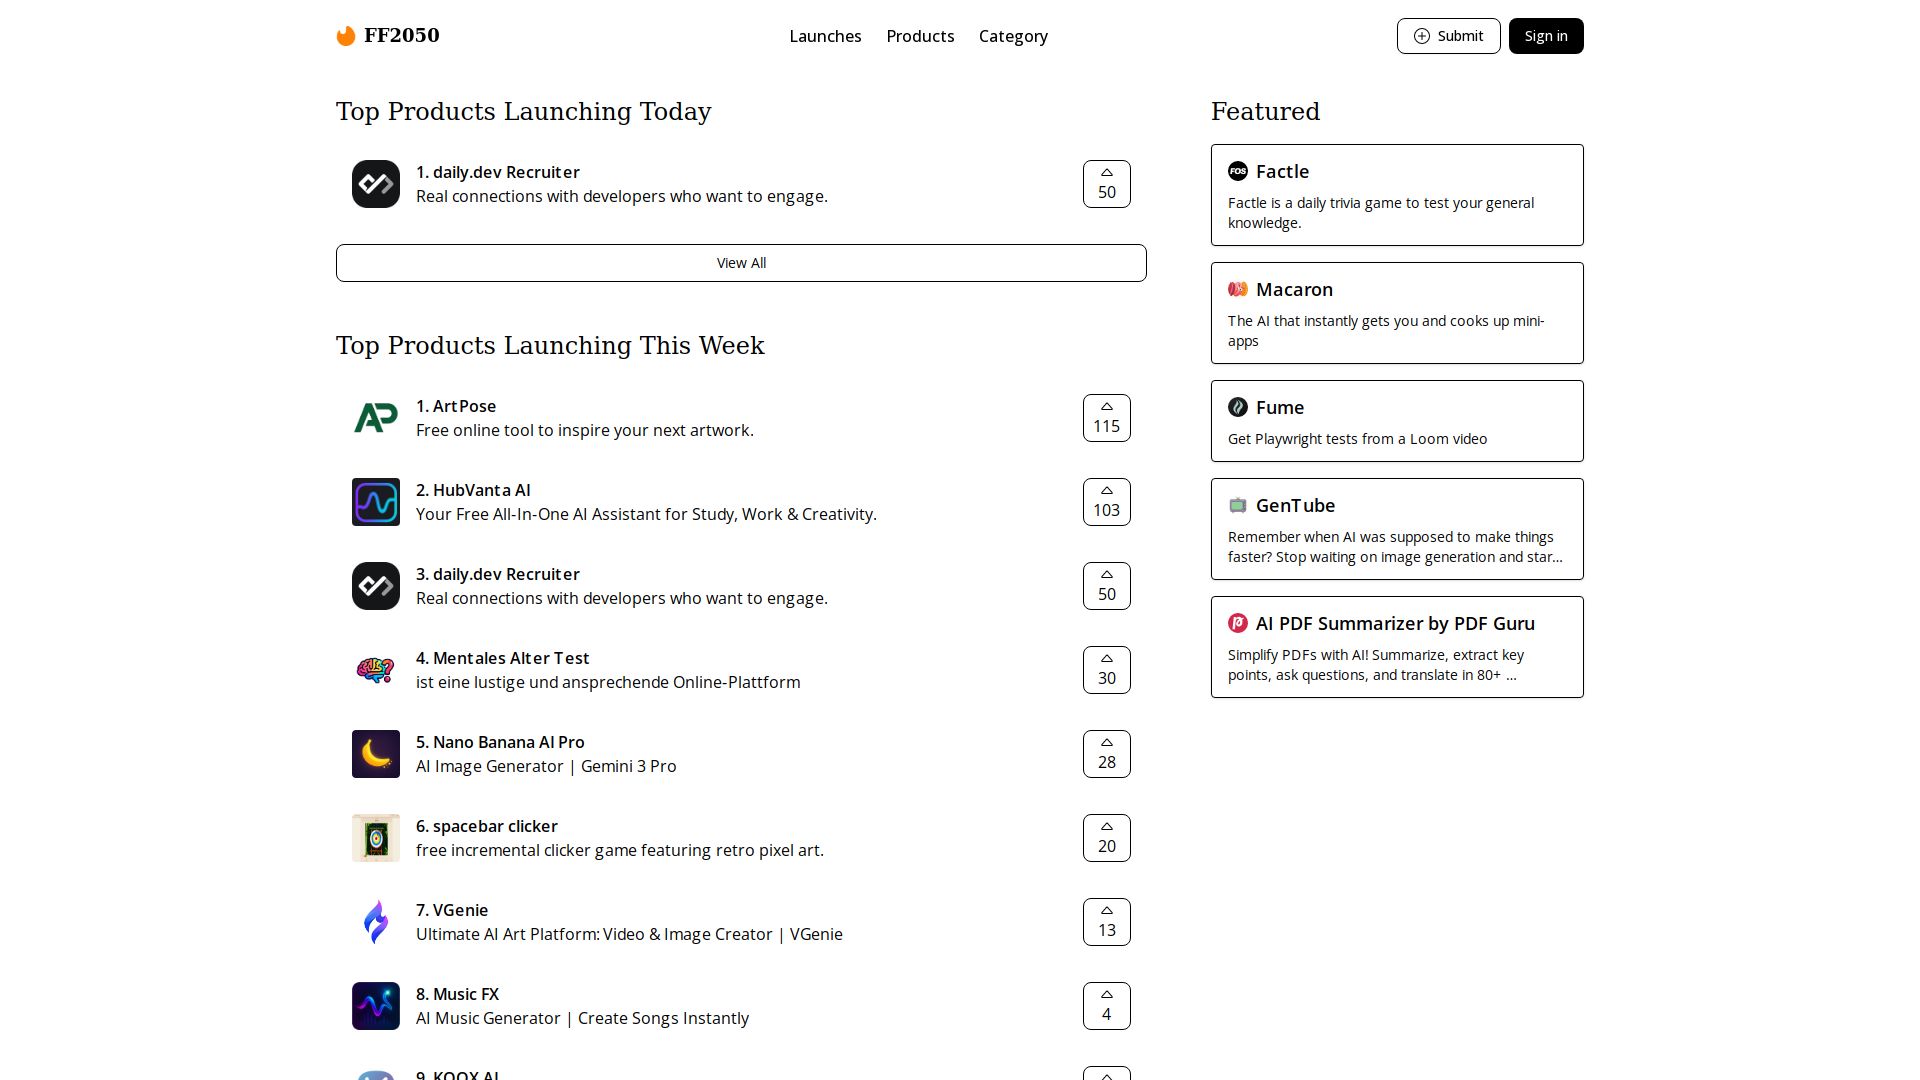This screenshot has width=1920, height=1080.
Task: Click the Sign in button
Action: click(1545, 36)
